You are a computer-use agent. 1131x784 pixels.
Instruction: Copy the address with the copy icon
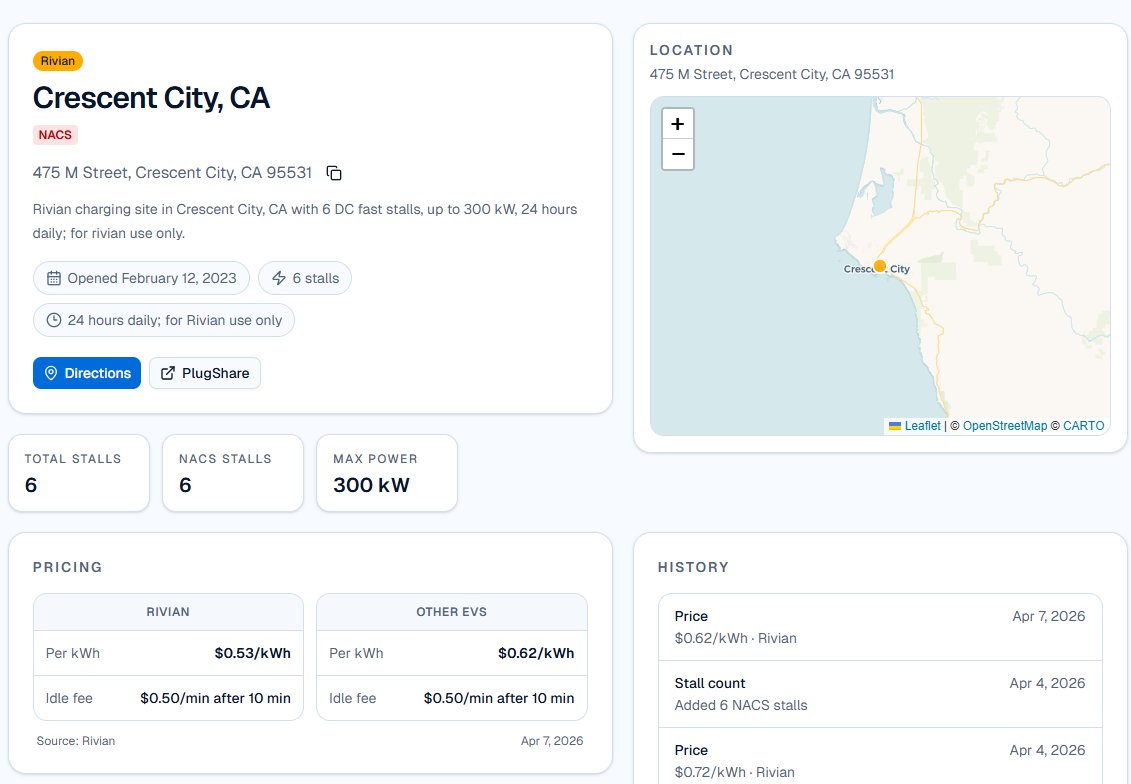pos(334,173)
